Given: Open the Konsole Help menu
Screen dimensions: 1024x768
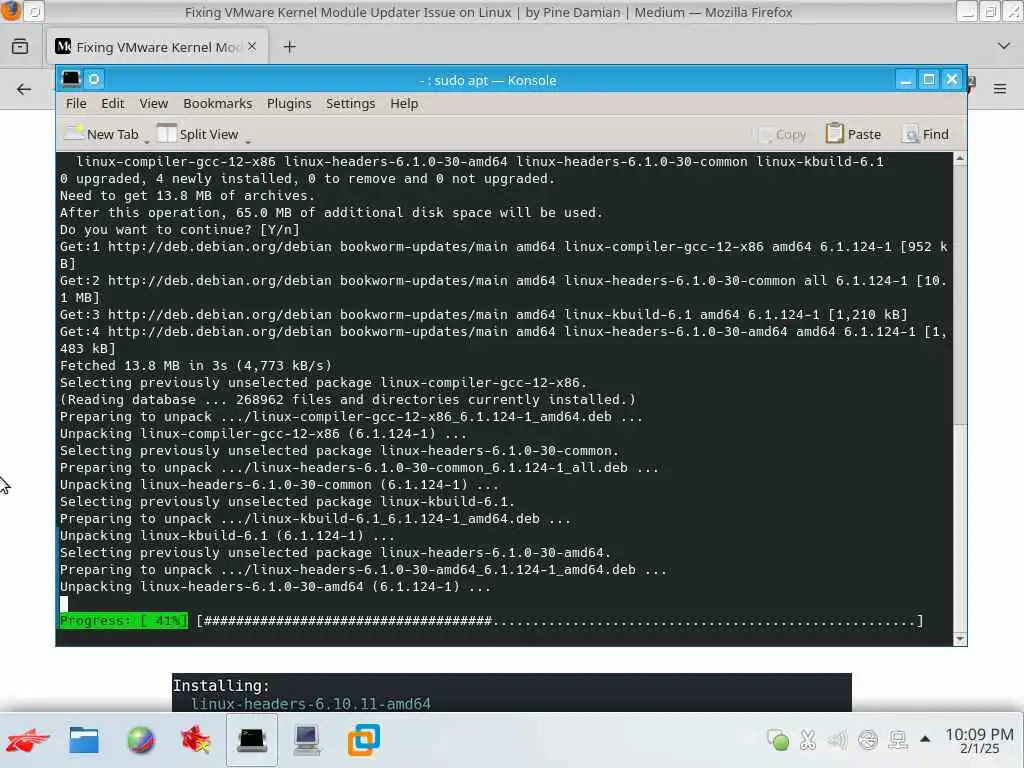Looking at the screenshot, I should [404, 104].
